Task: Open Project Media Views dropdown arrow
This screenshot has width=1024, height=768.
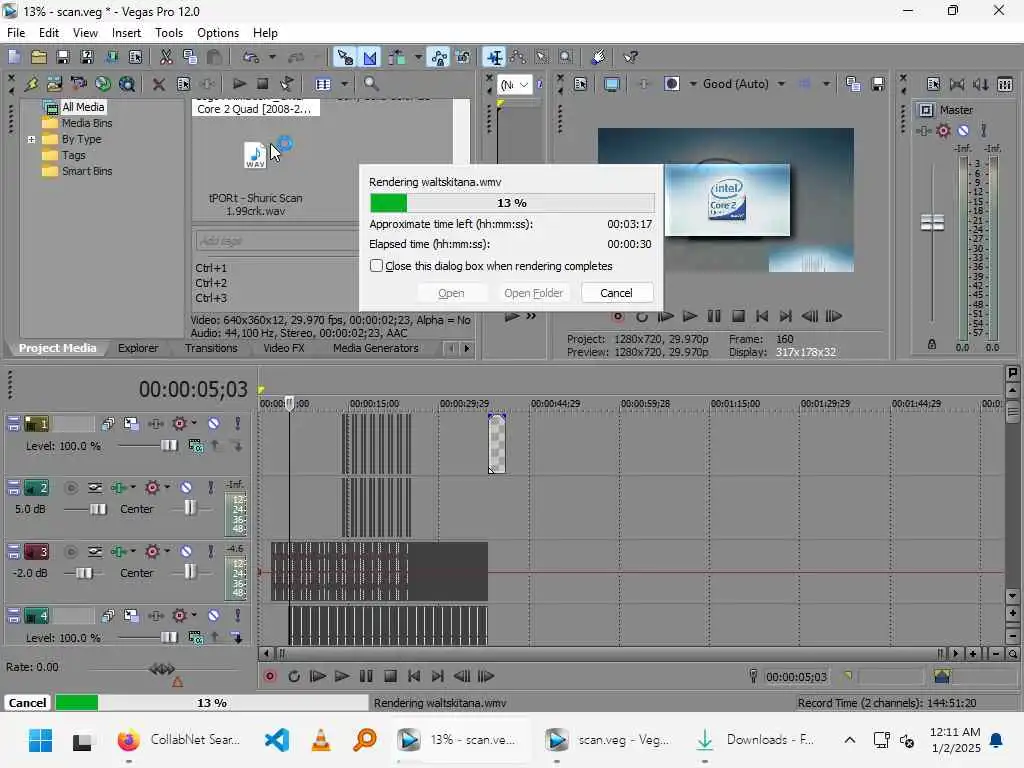Action: pyautogui.click(x=344, y=84)
